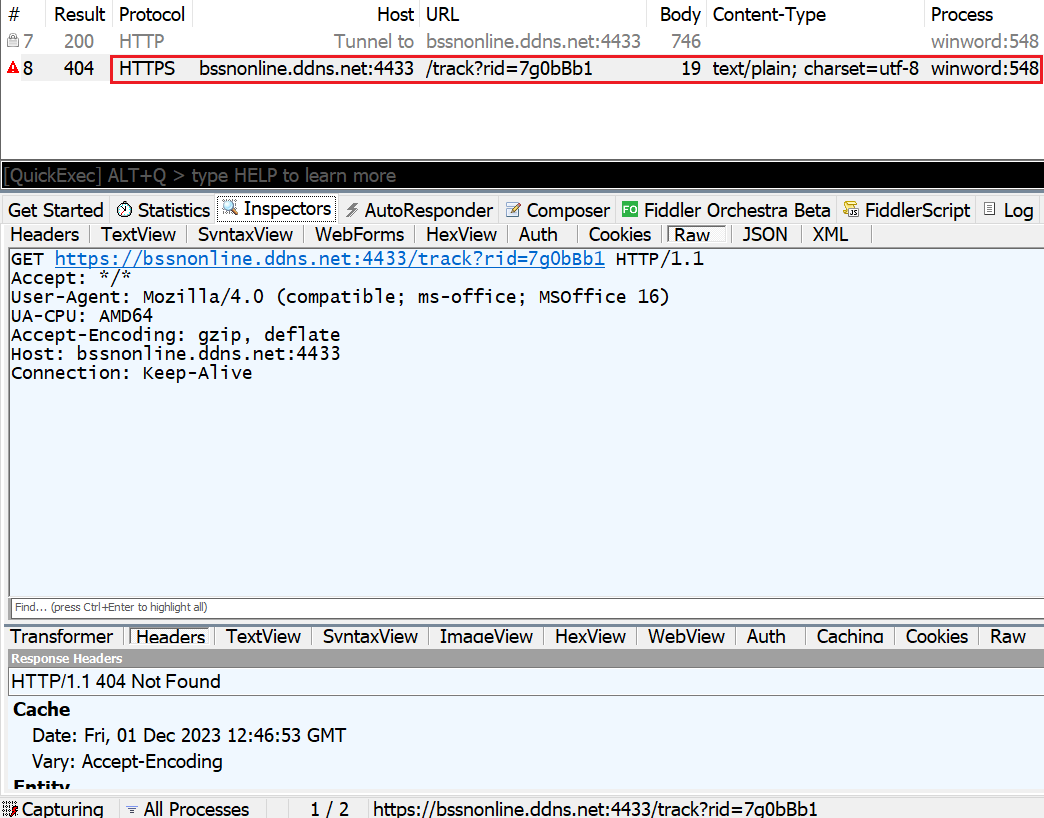Open the Get Started tab
1044x818 pixels.
(55, 209)
